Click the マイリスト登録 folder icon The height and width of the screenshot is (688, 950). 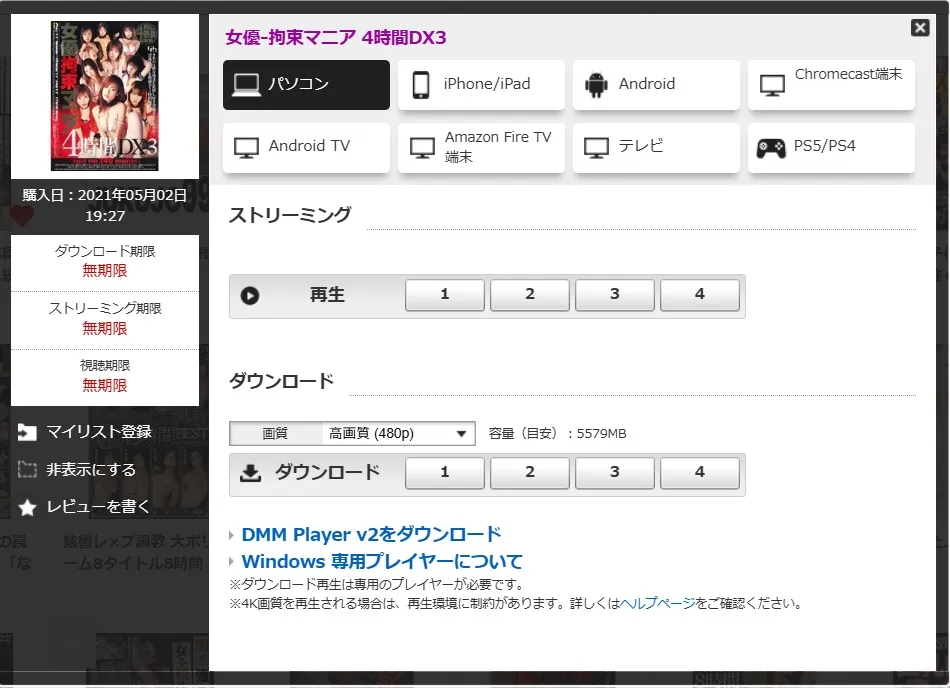pos(27,432)
